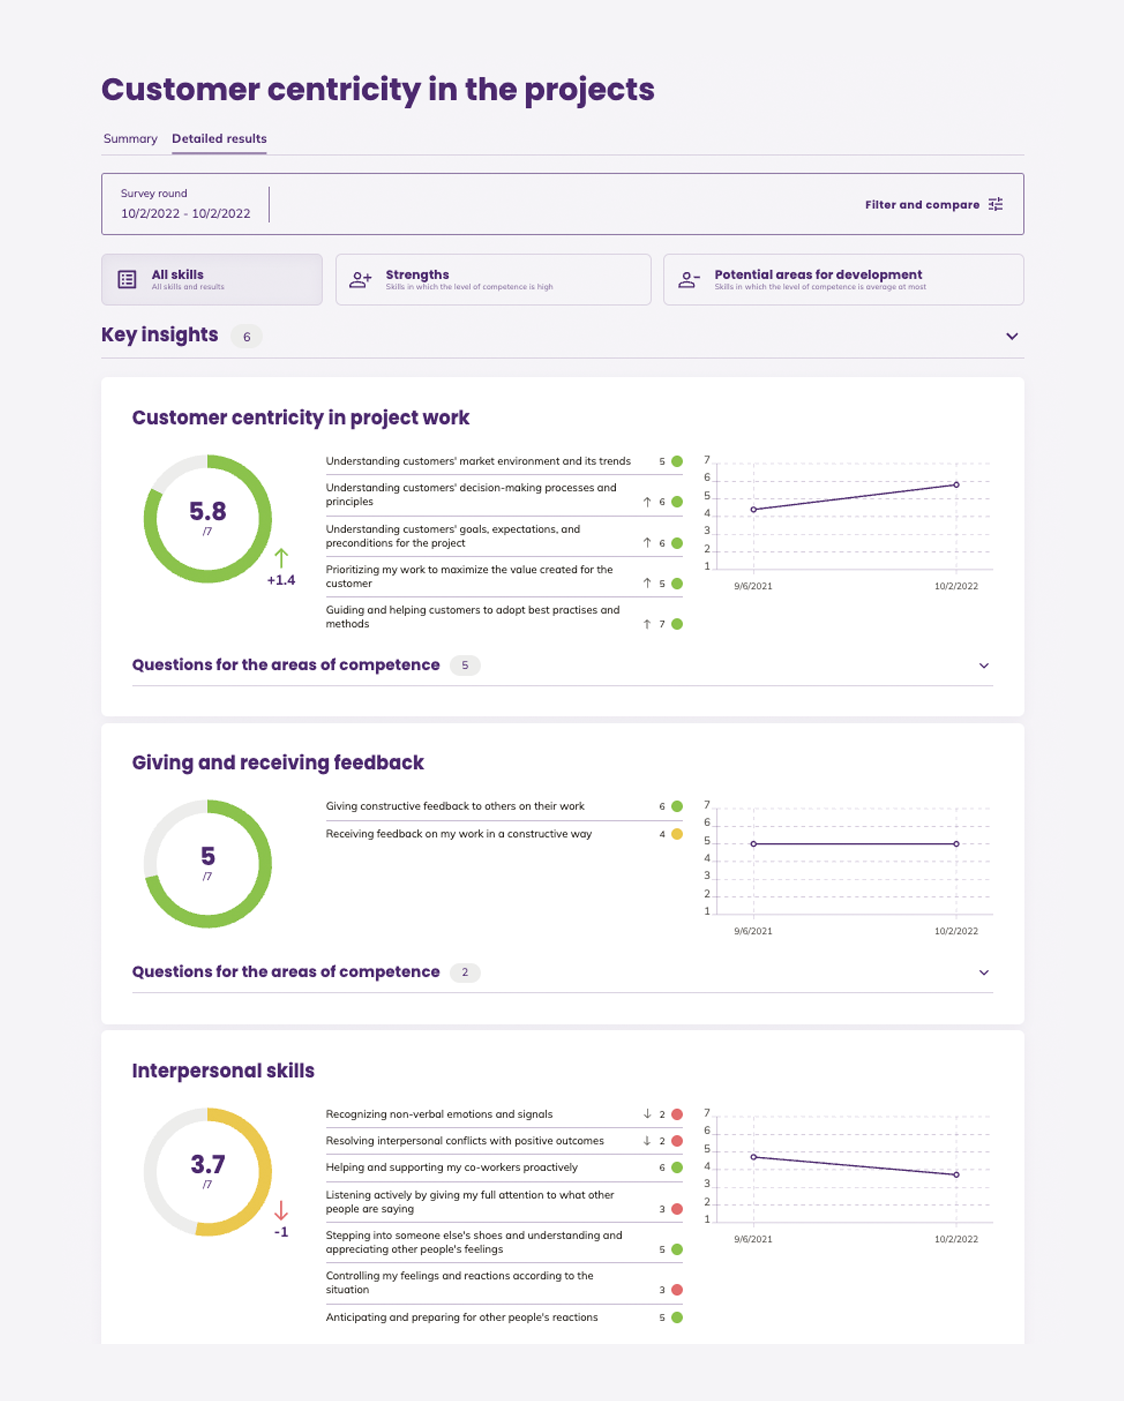This screenshot has height=1401, width=1124.
Task: Click 9/6/2021 point on Interpersonal skills chart
Action: pos(754,1157)
